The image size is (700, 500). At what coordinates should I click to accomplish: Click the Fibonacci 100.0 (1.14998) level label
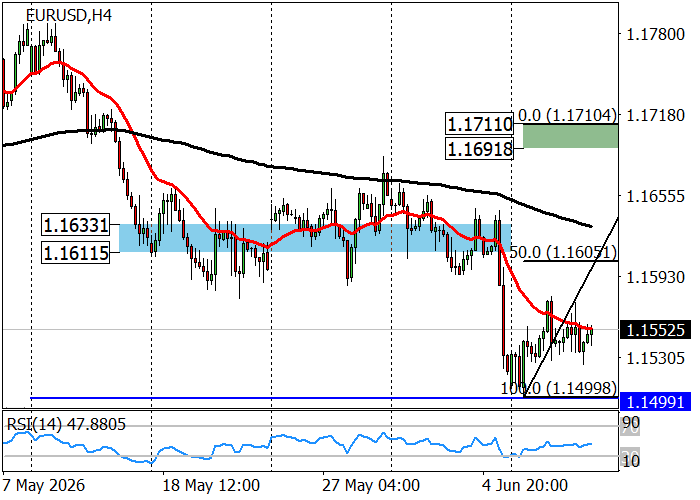[x=559, y=388]
